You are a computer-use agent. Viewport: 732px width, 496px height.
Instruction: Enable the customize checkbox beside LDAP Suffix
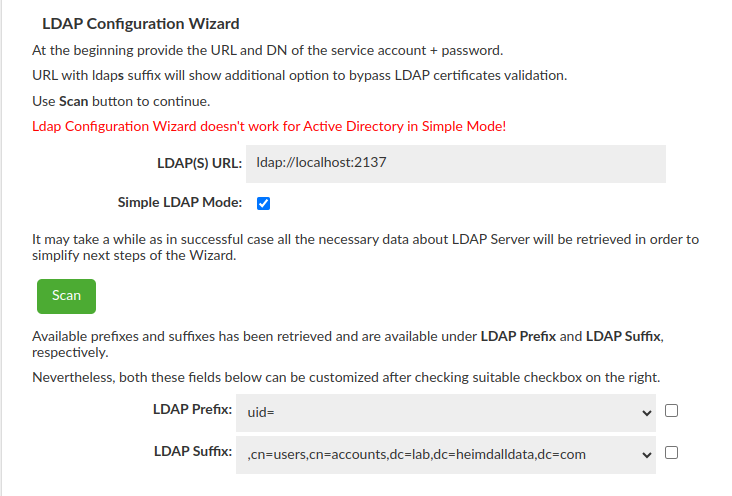(x=672, y=453)
